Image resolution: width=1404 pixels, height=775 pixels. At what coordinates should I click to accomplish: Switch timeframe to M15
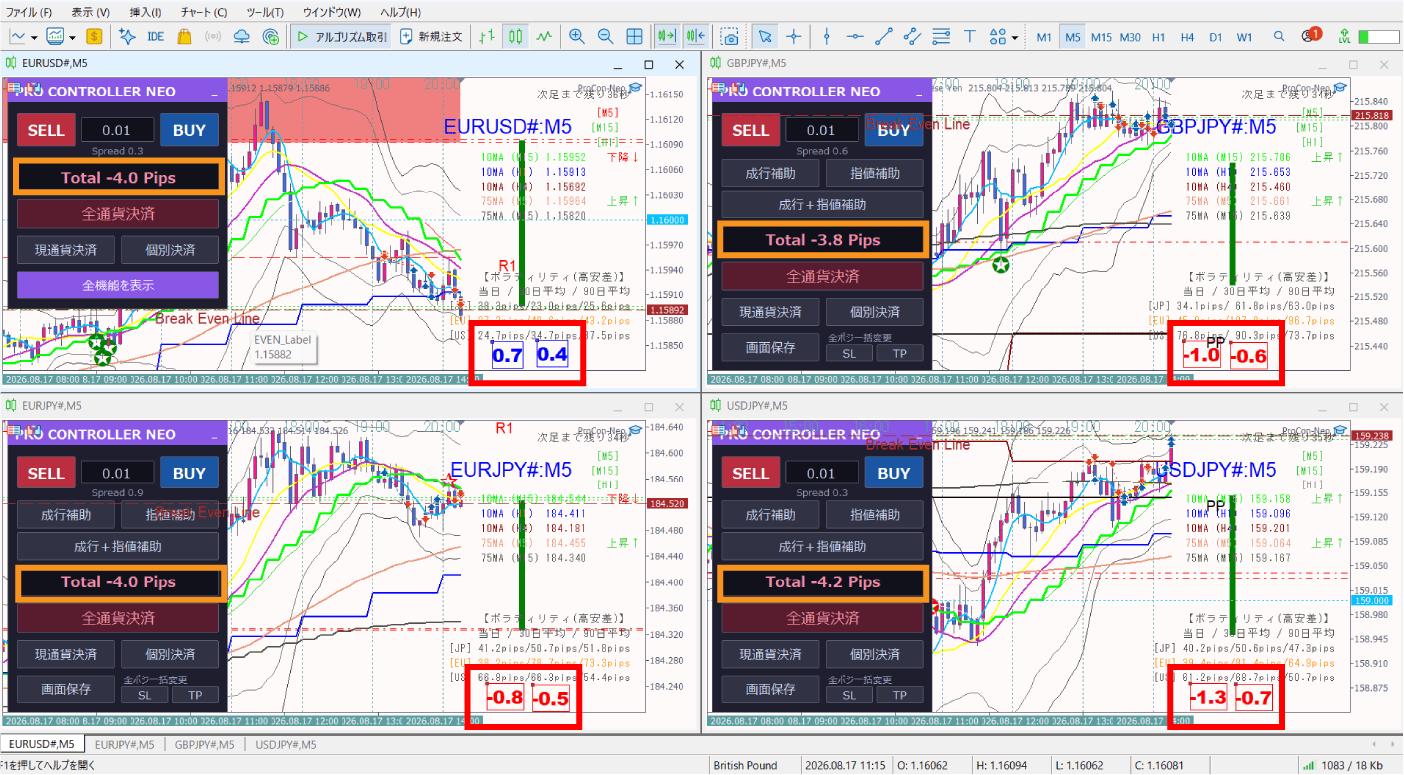[x=1101, y=37]
